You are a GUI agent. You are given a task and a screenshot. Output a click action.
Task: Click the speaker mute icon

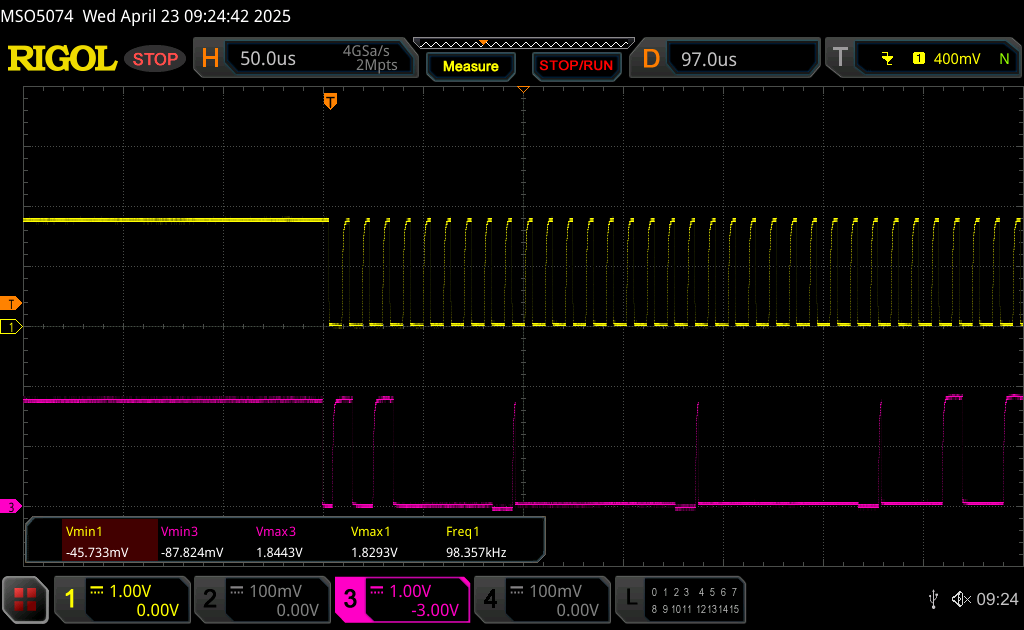click(x=961, y=599)
